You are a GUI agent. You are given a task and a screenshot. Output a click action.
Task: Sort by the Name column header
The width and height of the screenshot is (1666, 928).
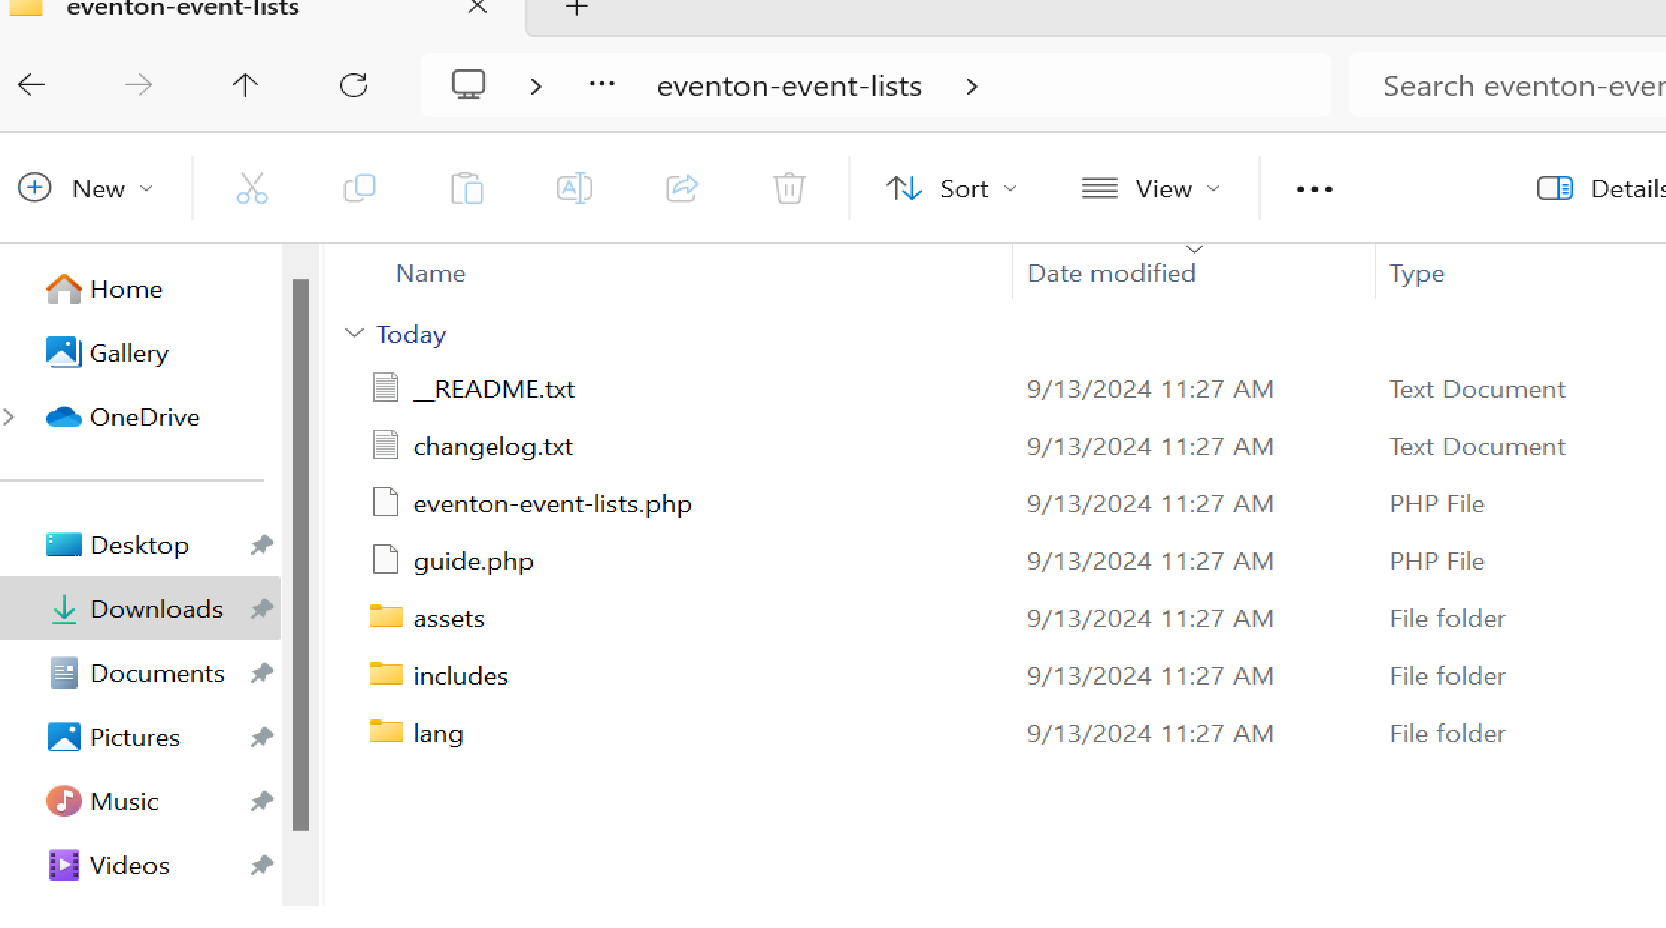coord(431,273)
